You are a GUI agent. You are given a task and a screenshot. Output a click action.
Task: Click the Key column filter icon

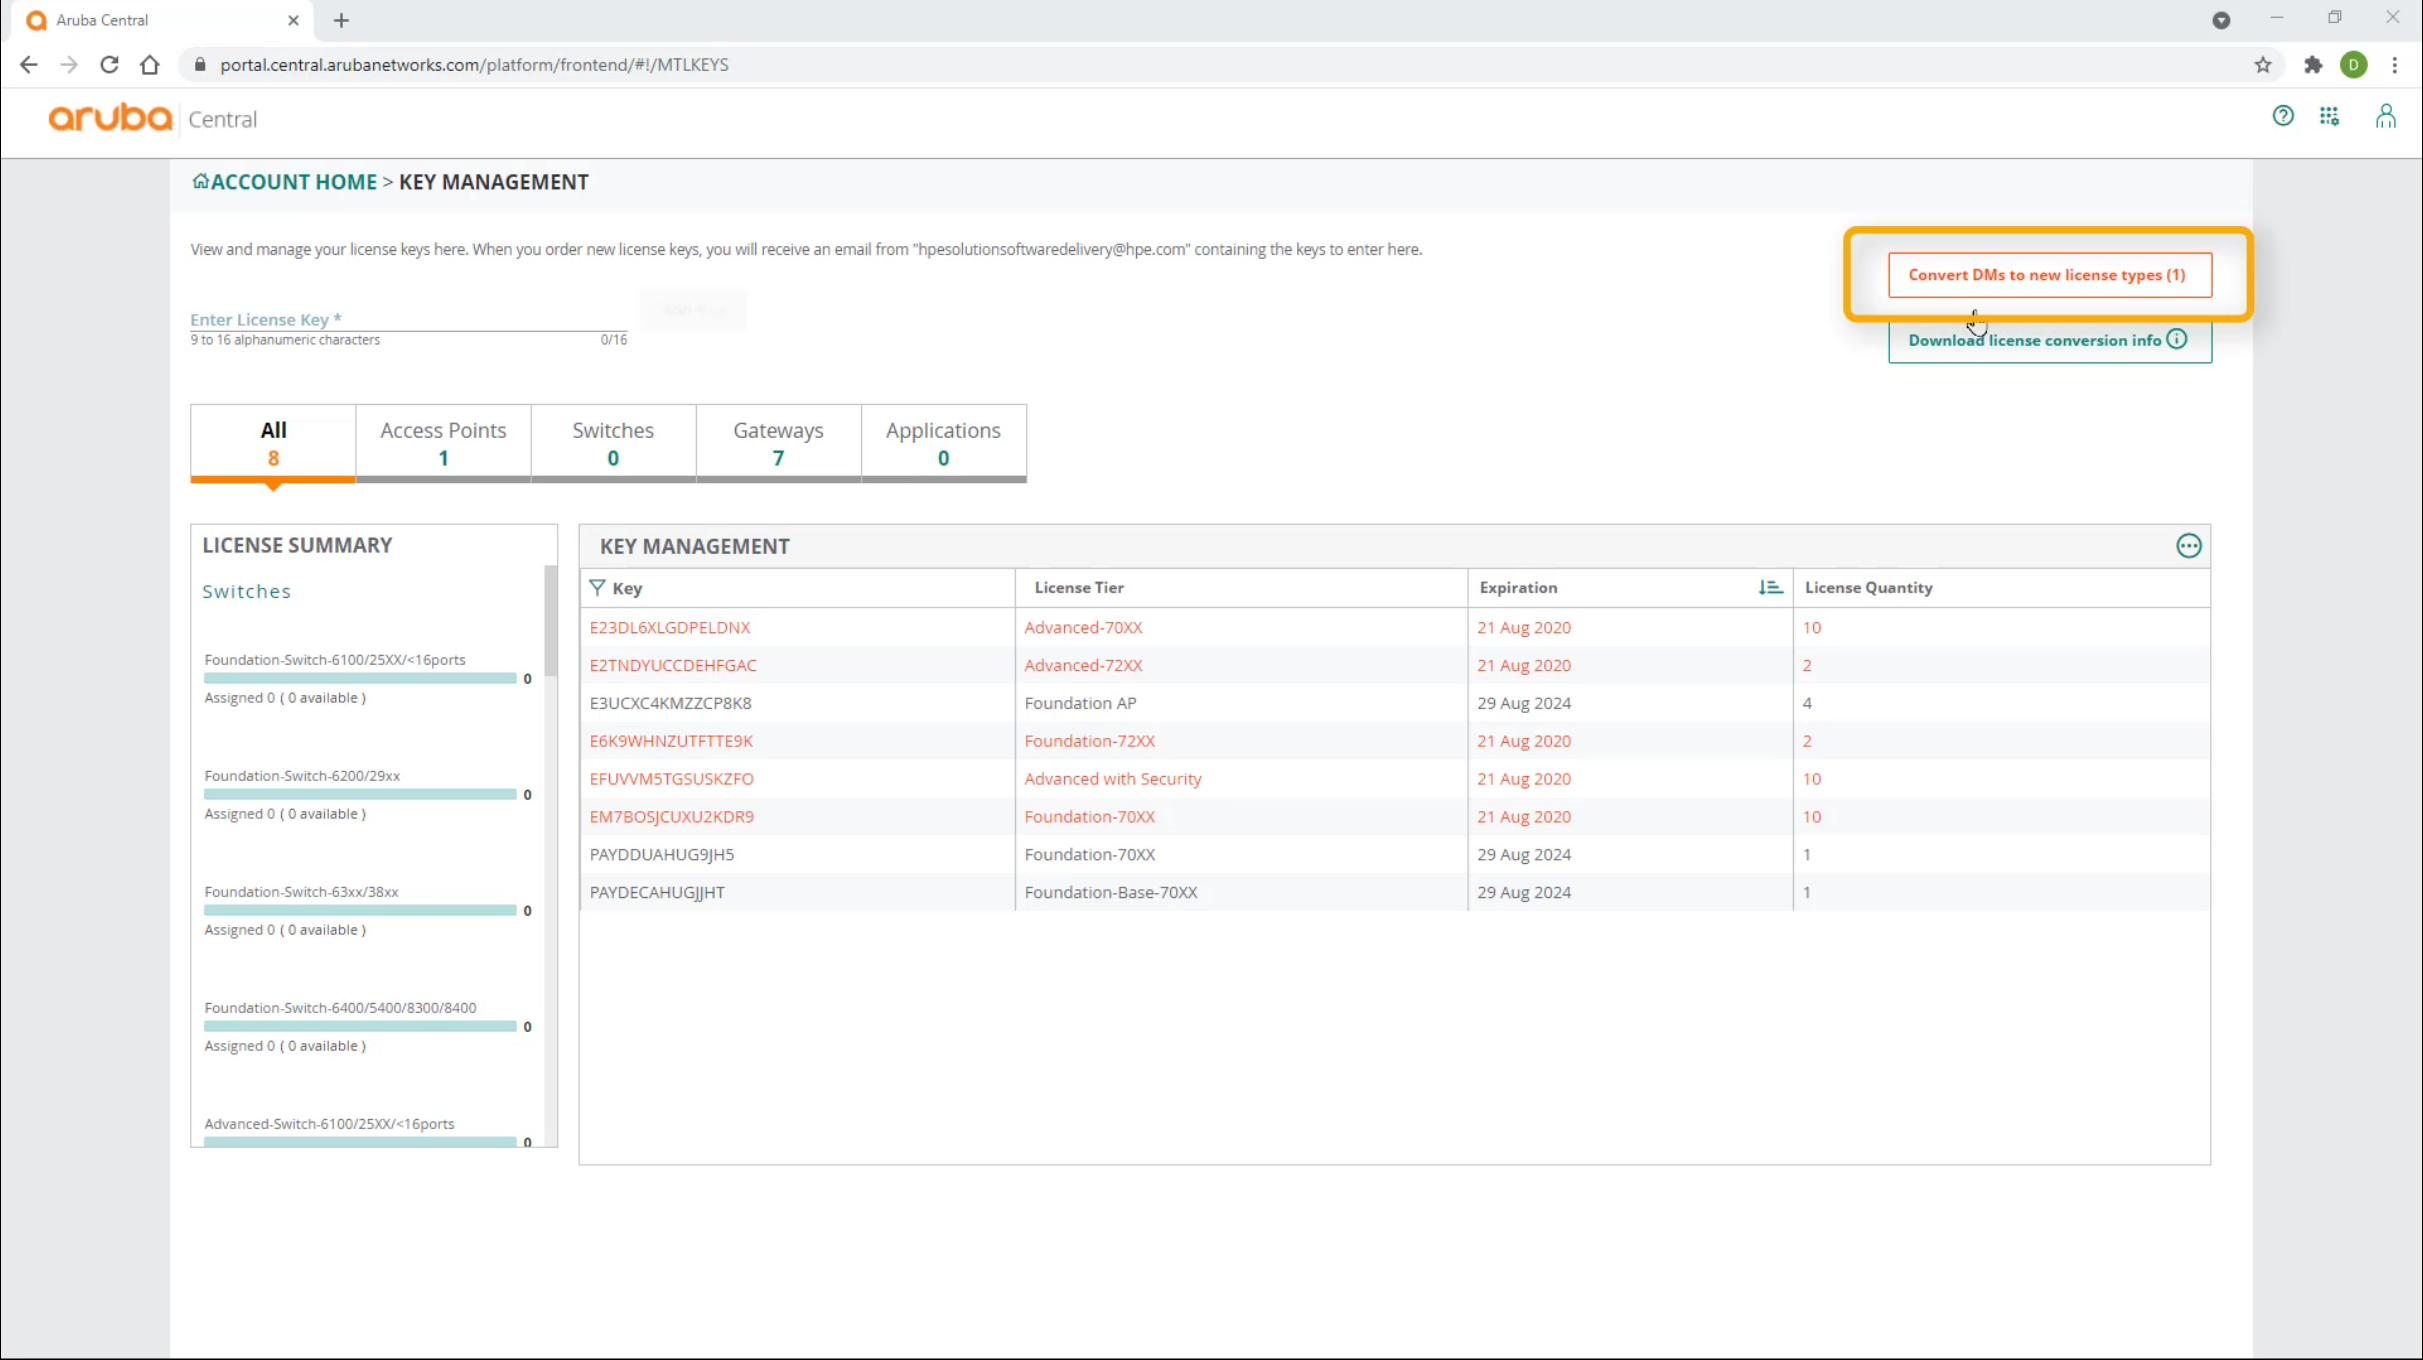(597, 588)
